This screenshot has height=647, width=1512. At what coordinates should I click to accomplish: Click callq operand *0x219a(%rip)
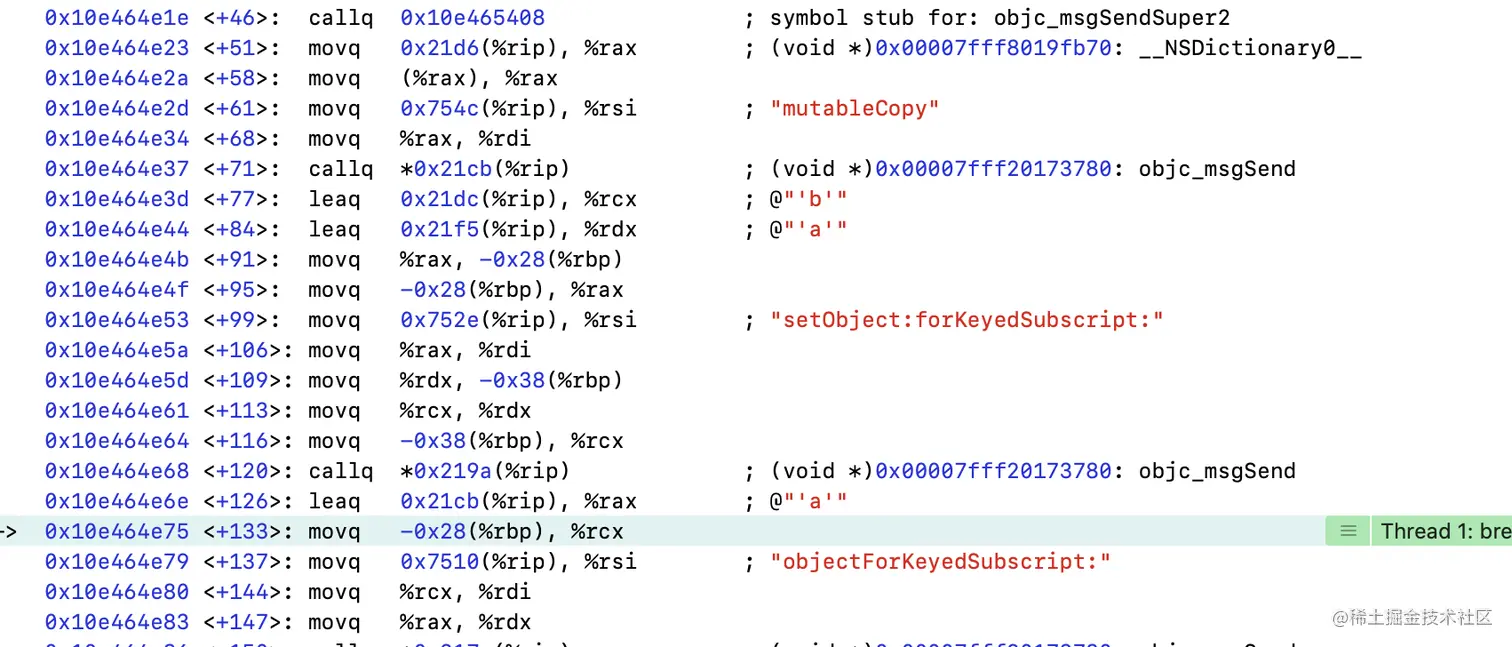click(x=485, y=471)
